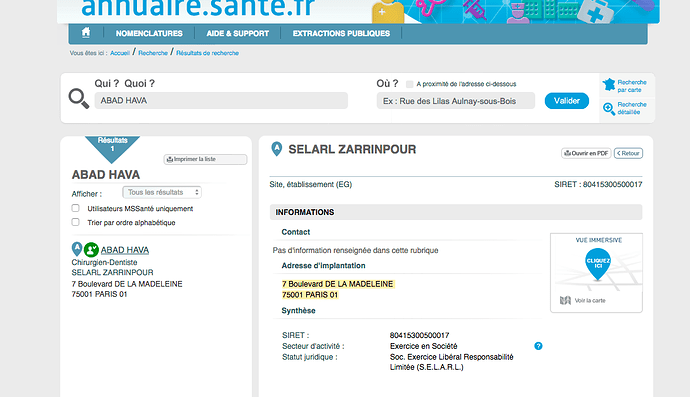Click the magnifying glass search icon
Viewport: 690px width, 397px height.
pos(79,99)
